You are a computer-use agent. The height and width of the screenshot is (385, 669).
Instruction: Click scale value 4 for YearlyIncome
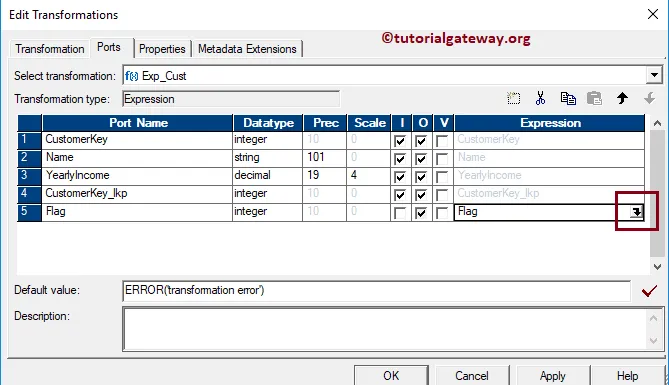[369, 176]
